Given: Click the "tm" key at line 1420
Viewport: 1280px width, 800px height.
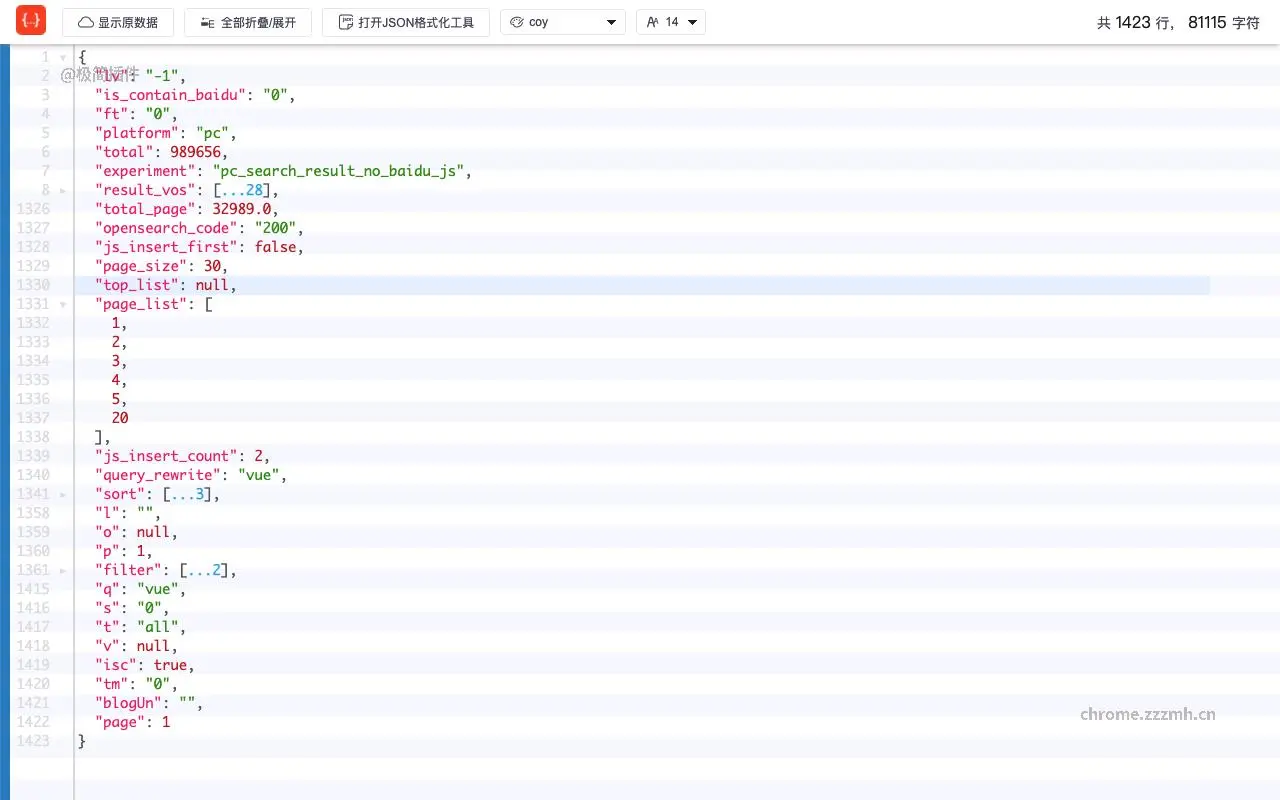Looking at the screenshot, I should click(x=111, y=684).
